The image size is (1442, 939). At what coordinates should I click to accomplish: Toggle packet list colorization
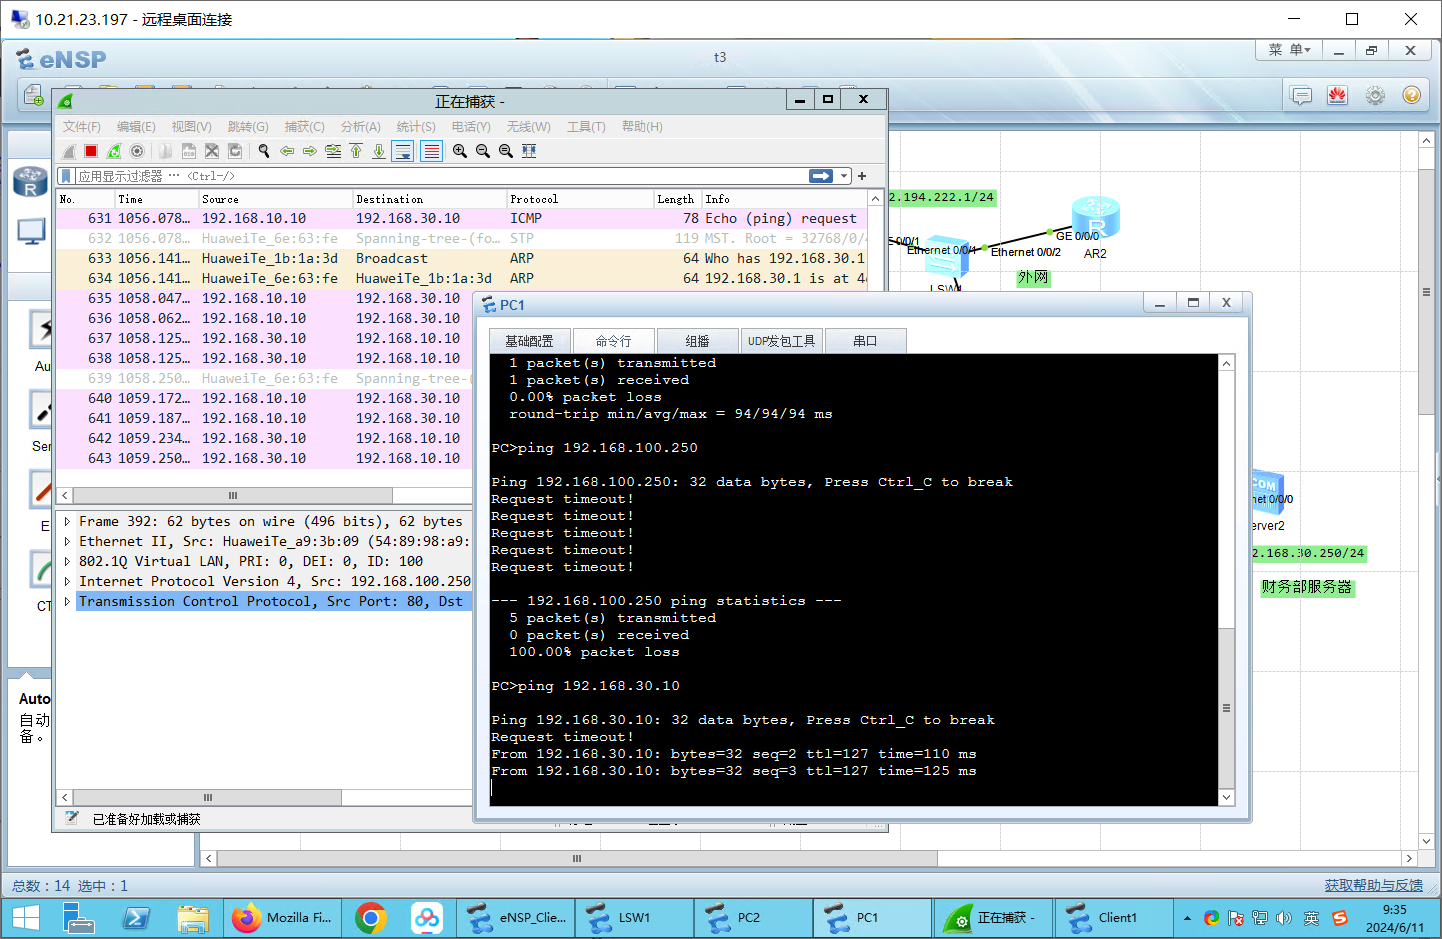click(x=431, y=151)
